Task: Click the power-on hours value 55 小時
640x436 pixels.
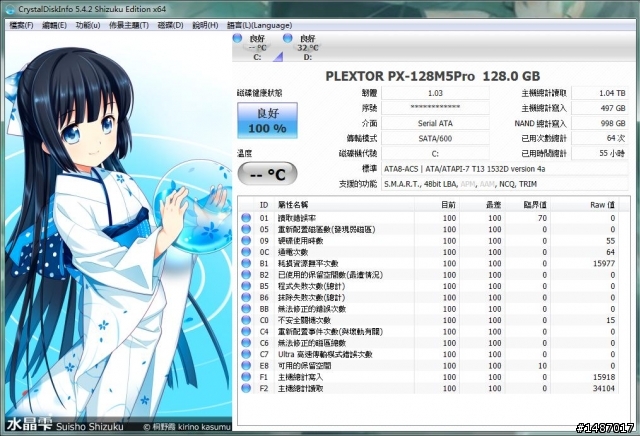Action: pos(600,153)
